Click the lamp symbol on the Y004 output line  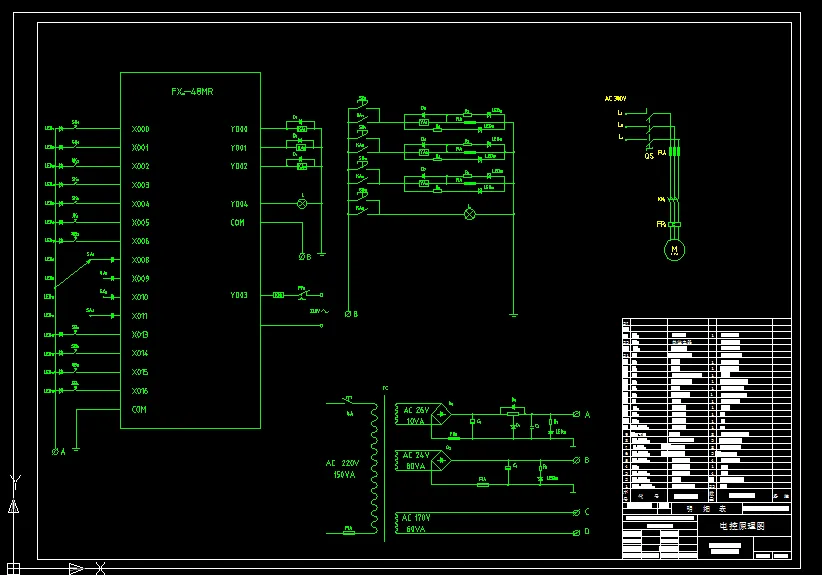[302, 204]
